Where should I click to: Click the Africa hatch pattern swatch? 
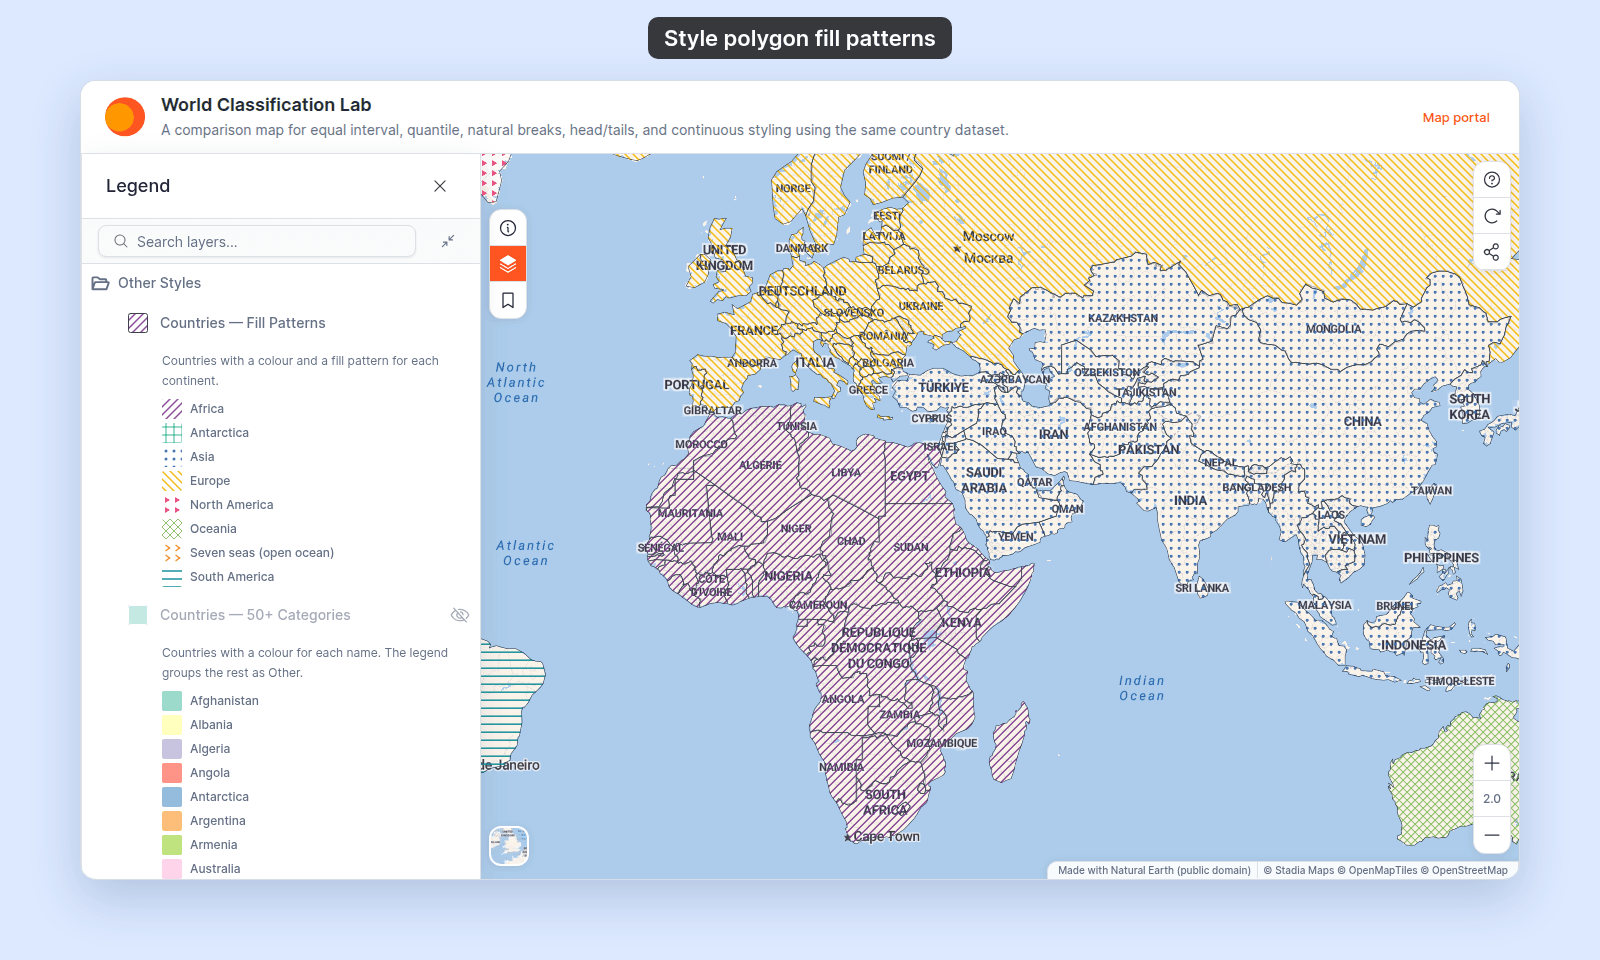(172, 409)
